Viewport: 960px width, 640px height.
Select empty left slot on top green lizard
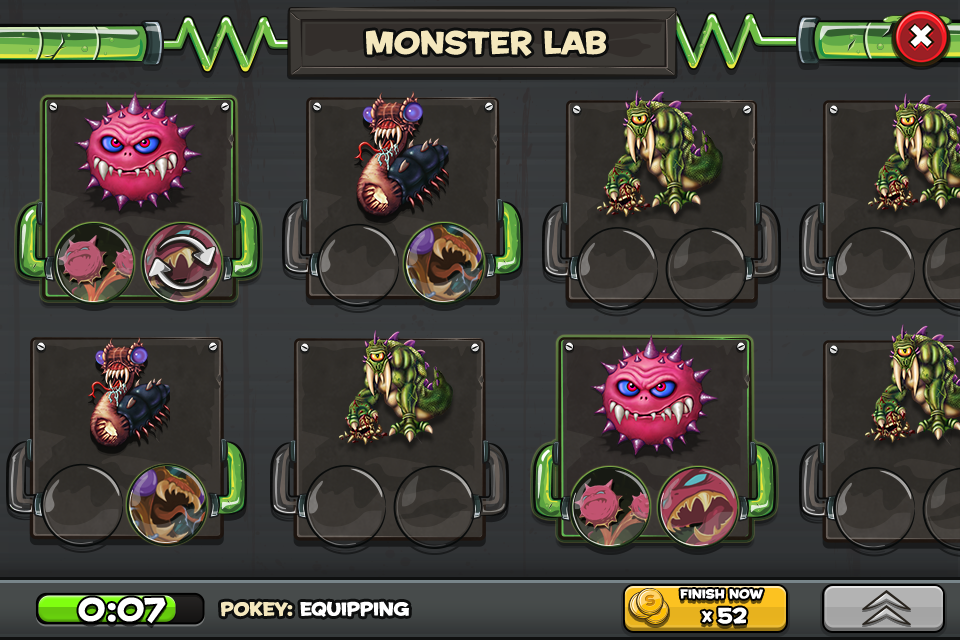(x=617, y=267)
